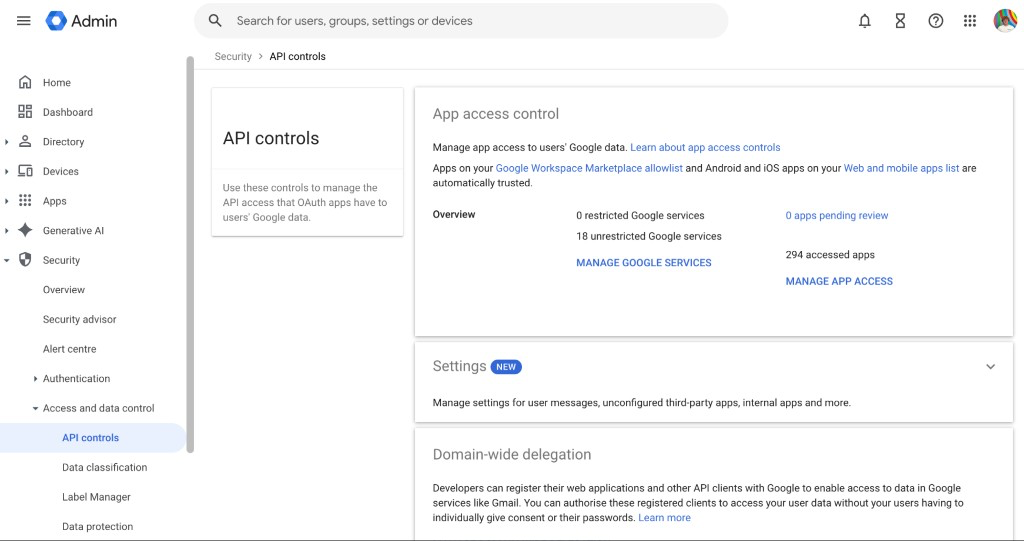
Task: Click the '294 accessed apps' text
Action: [830, 255]
